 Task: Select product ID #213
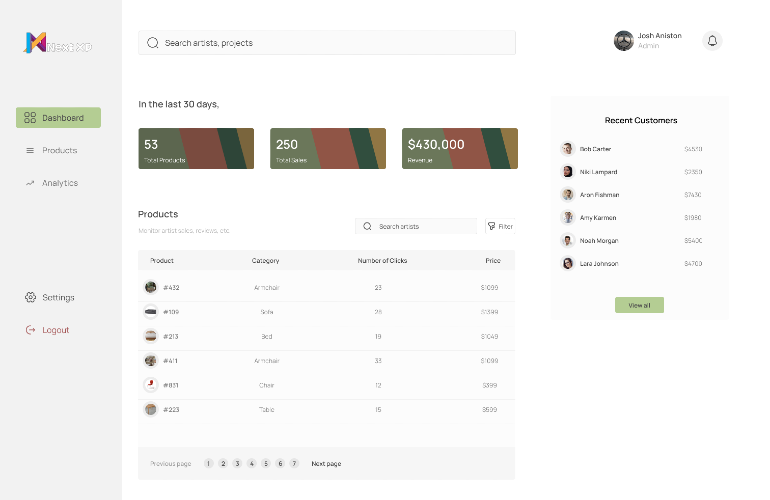(170, 336)
